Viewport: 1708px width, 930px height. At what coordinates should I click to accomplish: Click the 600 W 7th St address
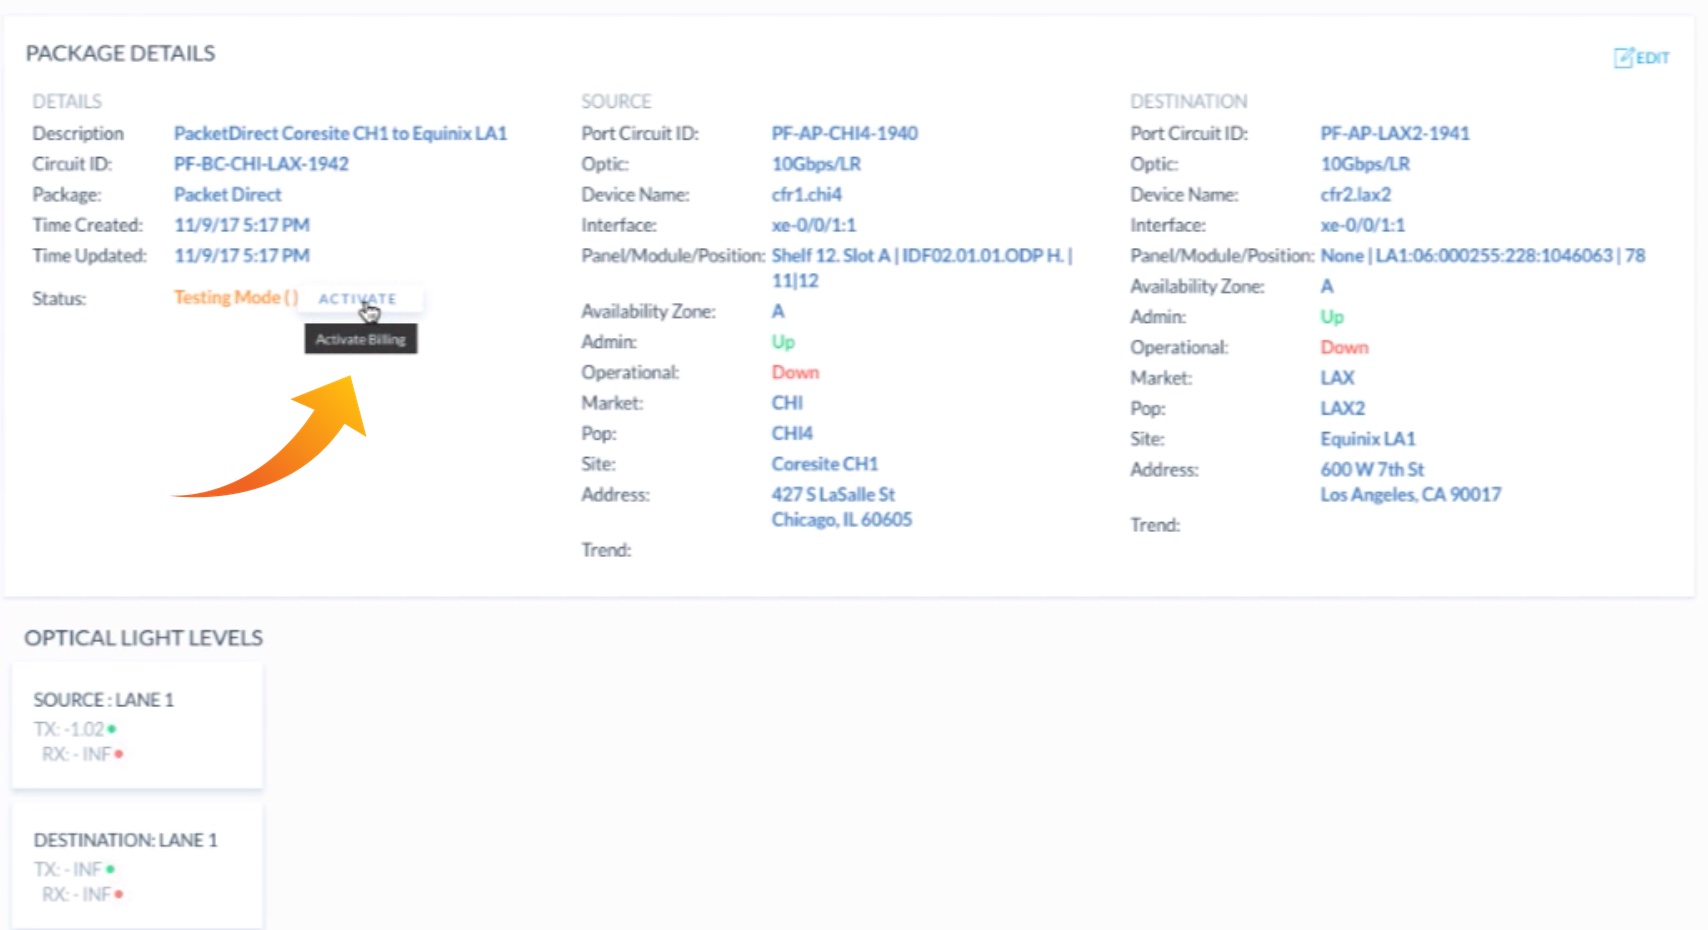coord(1372,469)
